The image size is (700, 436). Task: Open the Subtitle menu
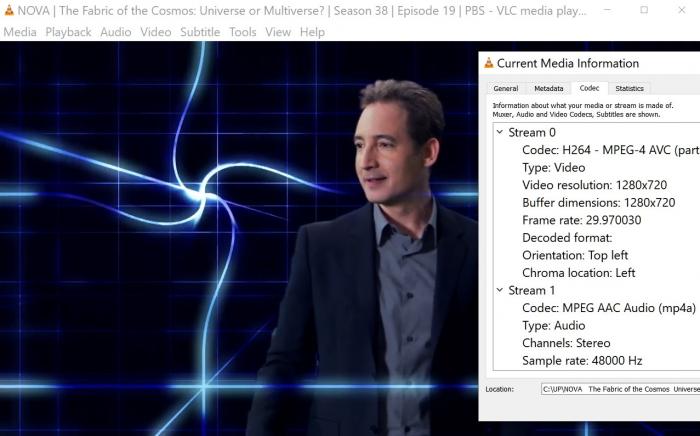click(x=200, y=32)
